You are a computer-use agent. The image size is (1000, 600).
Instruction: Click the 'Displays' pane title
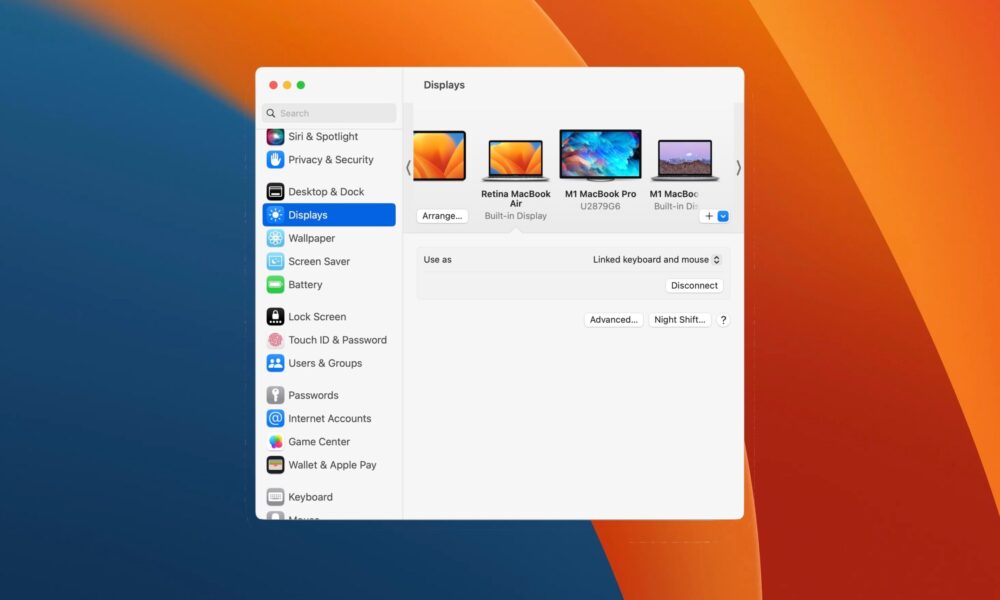[444, 85]
